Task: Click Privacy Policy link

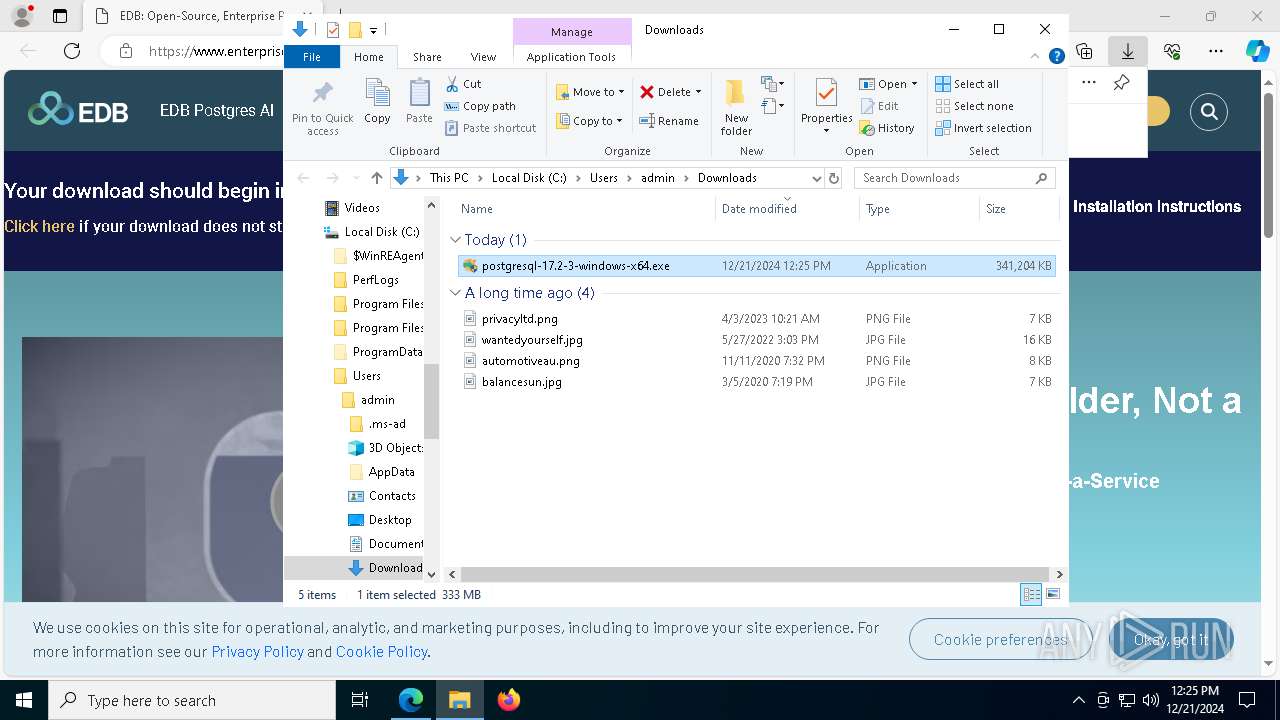Action: [257, 651]
